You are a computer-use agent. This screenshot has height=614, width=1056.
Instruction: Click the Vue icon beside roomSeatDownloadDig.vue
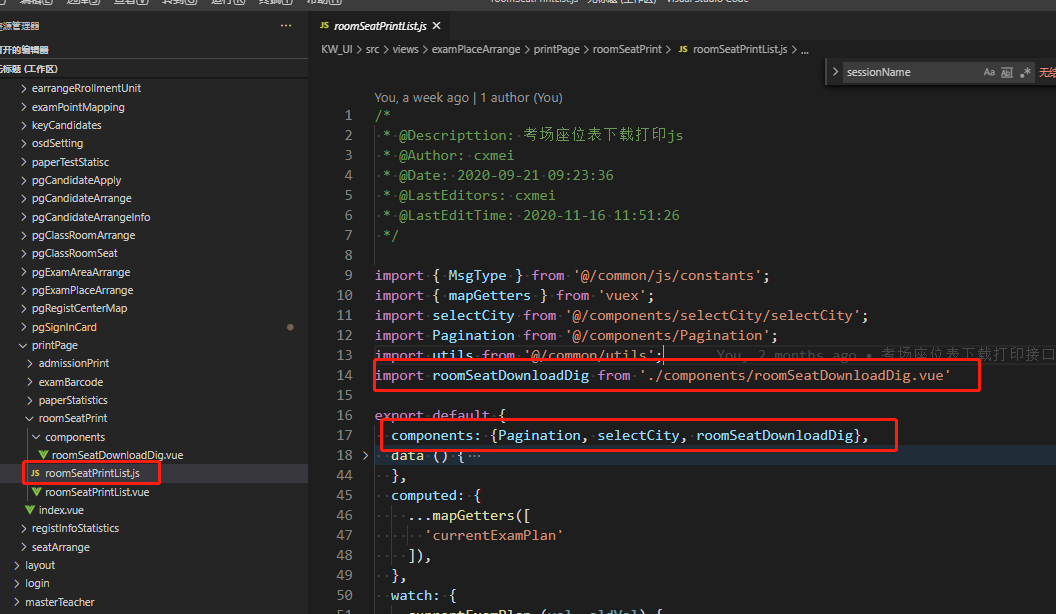tap(43, 455)
